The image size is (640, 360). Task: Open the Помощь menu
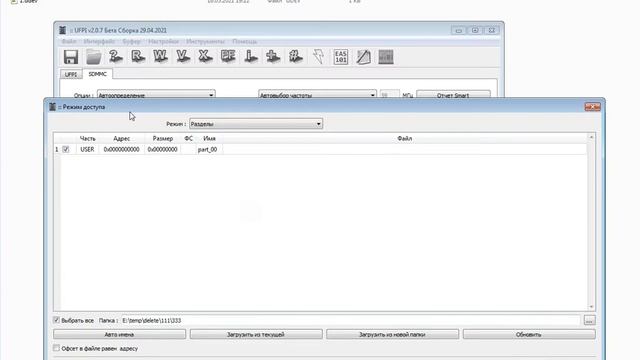(x=244, y=42)
